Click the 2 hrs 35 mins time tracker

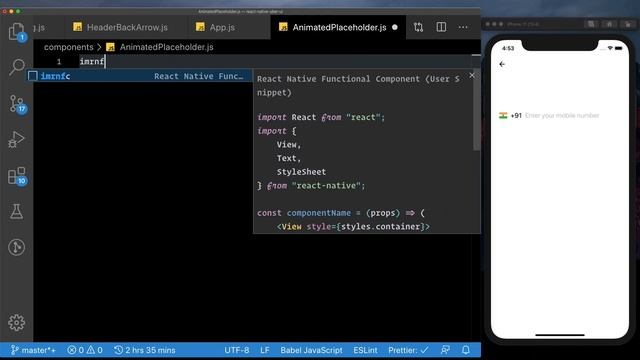click(x=144, y=350)
